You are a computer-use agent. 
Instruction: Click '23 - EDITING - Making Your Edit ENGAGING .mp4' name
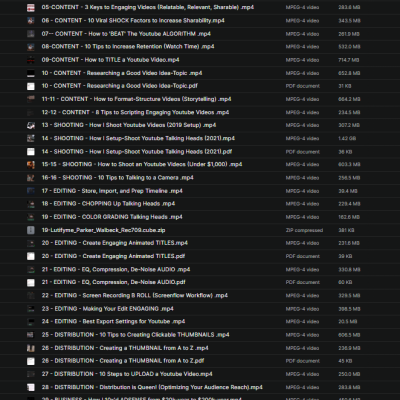tap(108, 309)
